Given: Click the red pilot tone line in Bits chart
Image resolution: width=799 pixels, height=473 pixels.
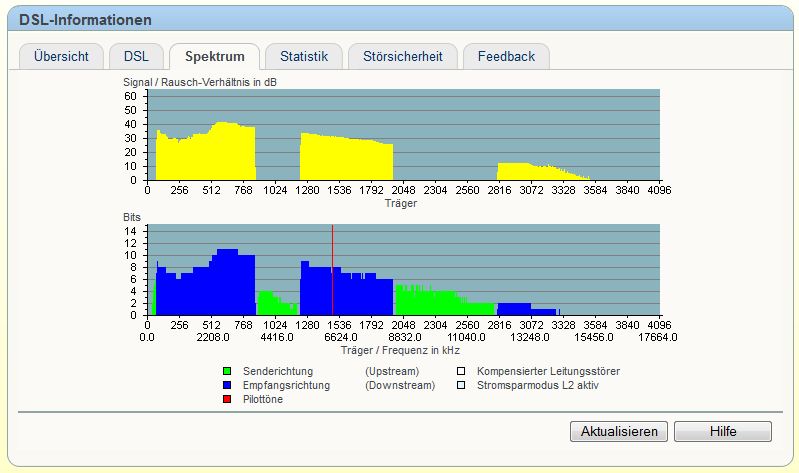Looking at the screenshot, I should coord(333,270).
